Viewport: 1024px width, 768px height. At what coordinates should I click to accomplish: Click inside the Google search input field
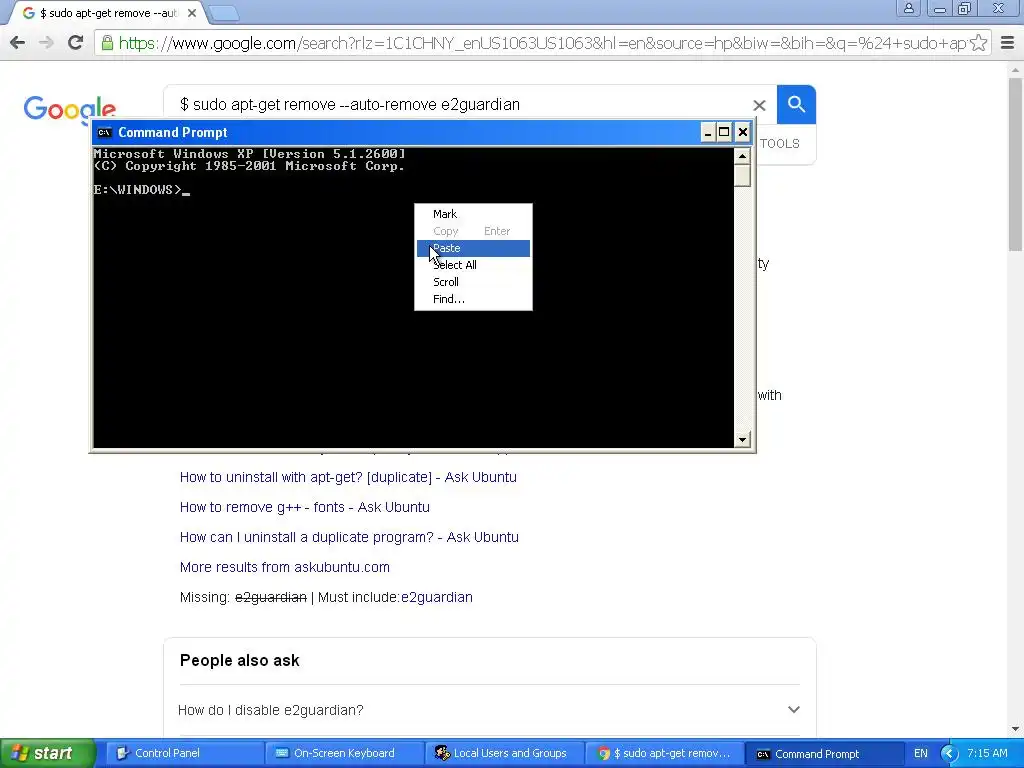[457, 104]
